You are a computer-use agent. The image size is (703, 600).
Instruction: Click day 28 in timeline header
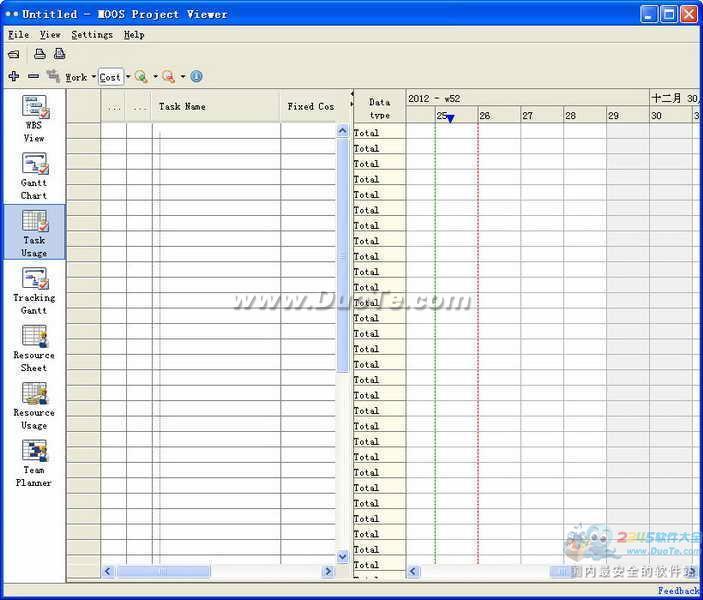click(585, 115)
